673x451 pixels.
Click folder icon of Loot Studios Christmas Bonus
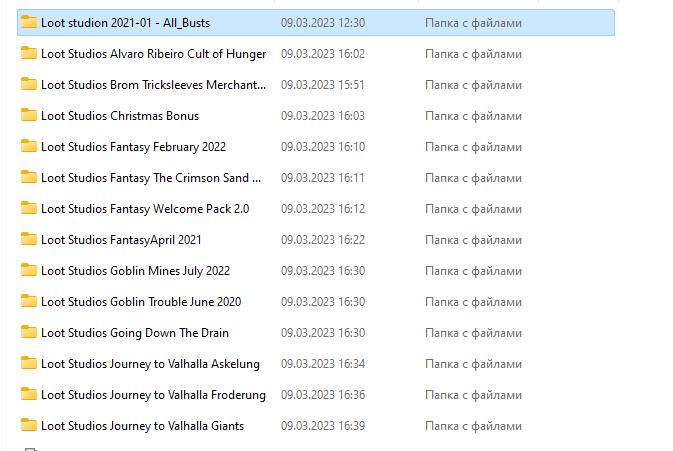[x=29, y=115]
